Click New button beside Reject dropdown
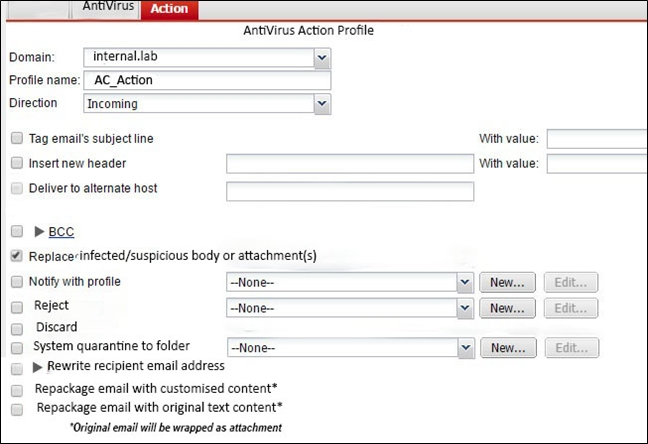648x444 pixels. [507, 308]
